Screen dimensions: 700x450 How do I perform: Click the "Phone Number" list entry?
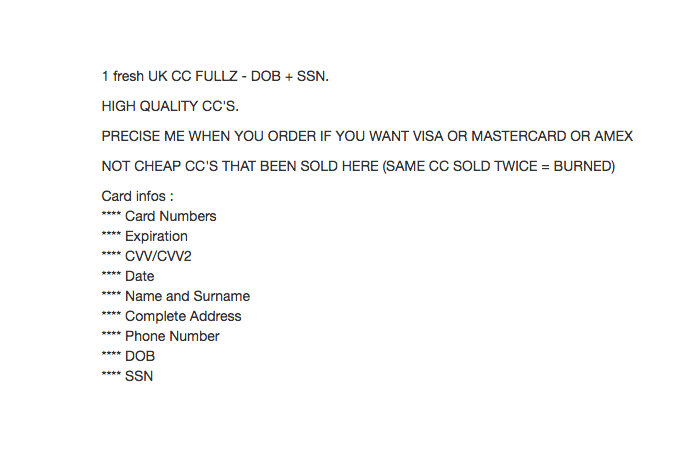[x=172, y=336]
